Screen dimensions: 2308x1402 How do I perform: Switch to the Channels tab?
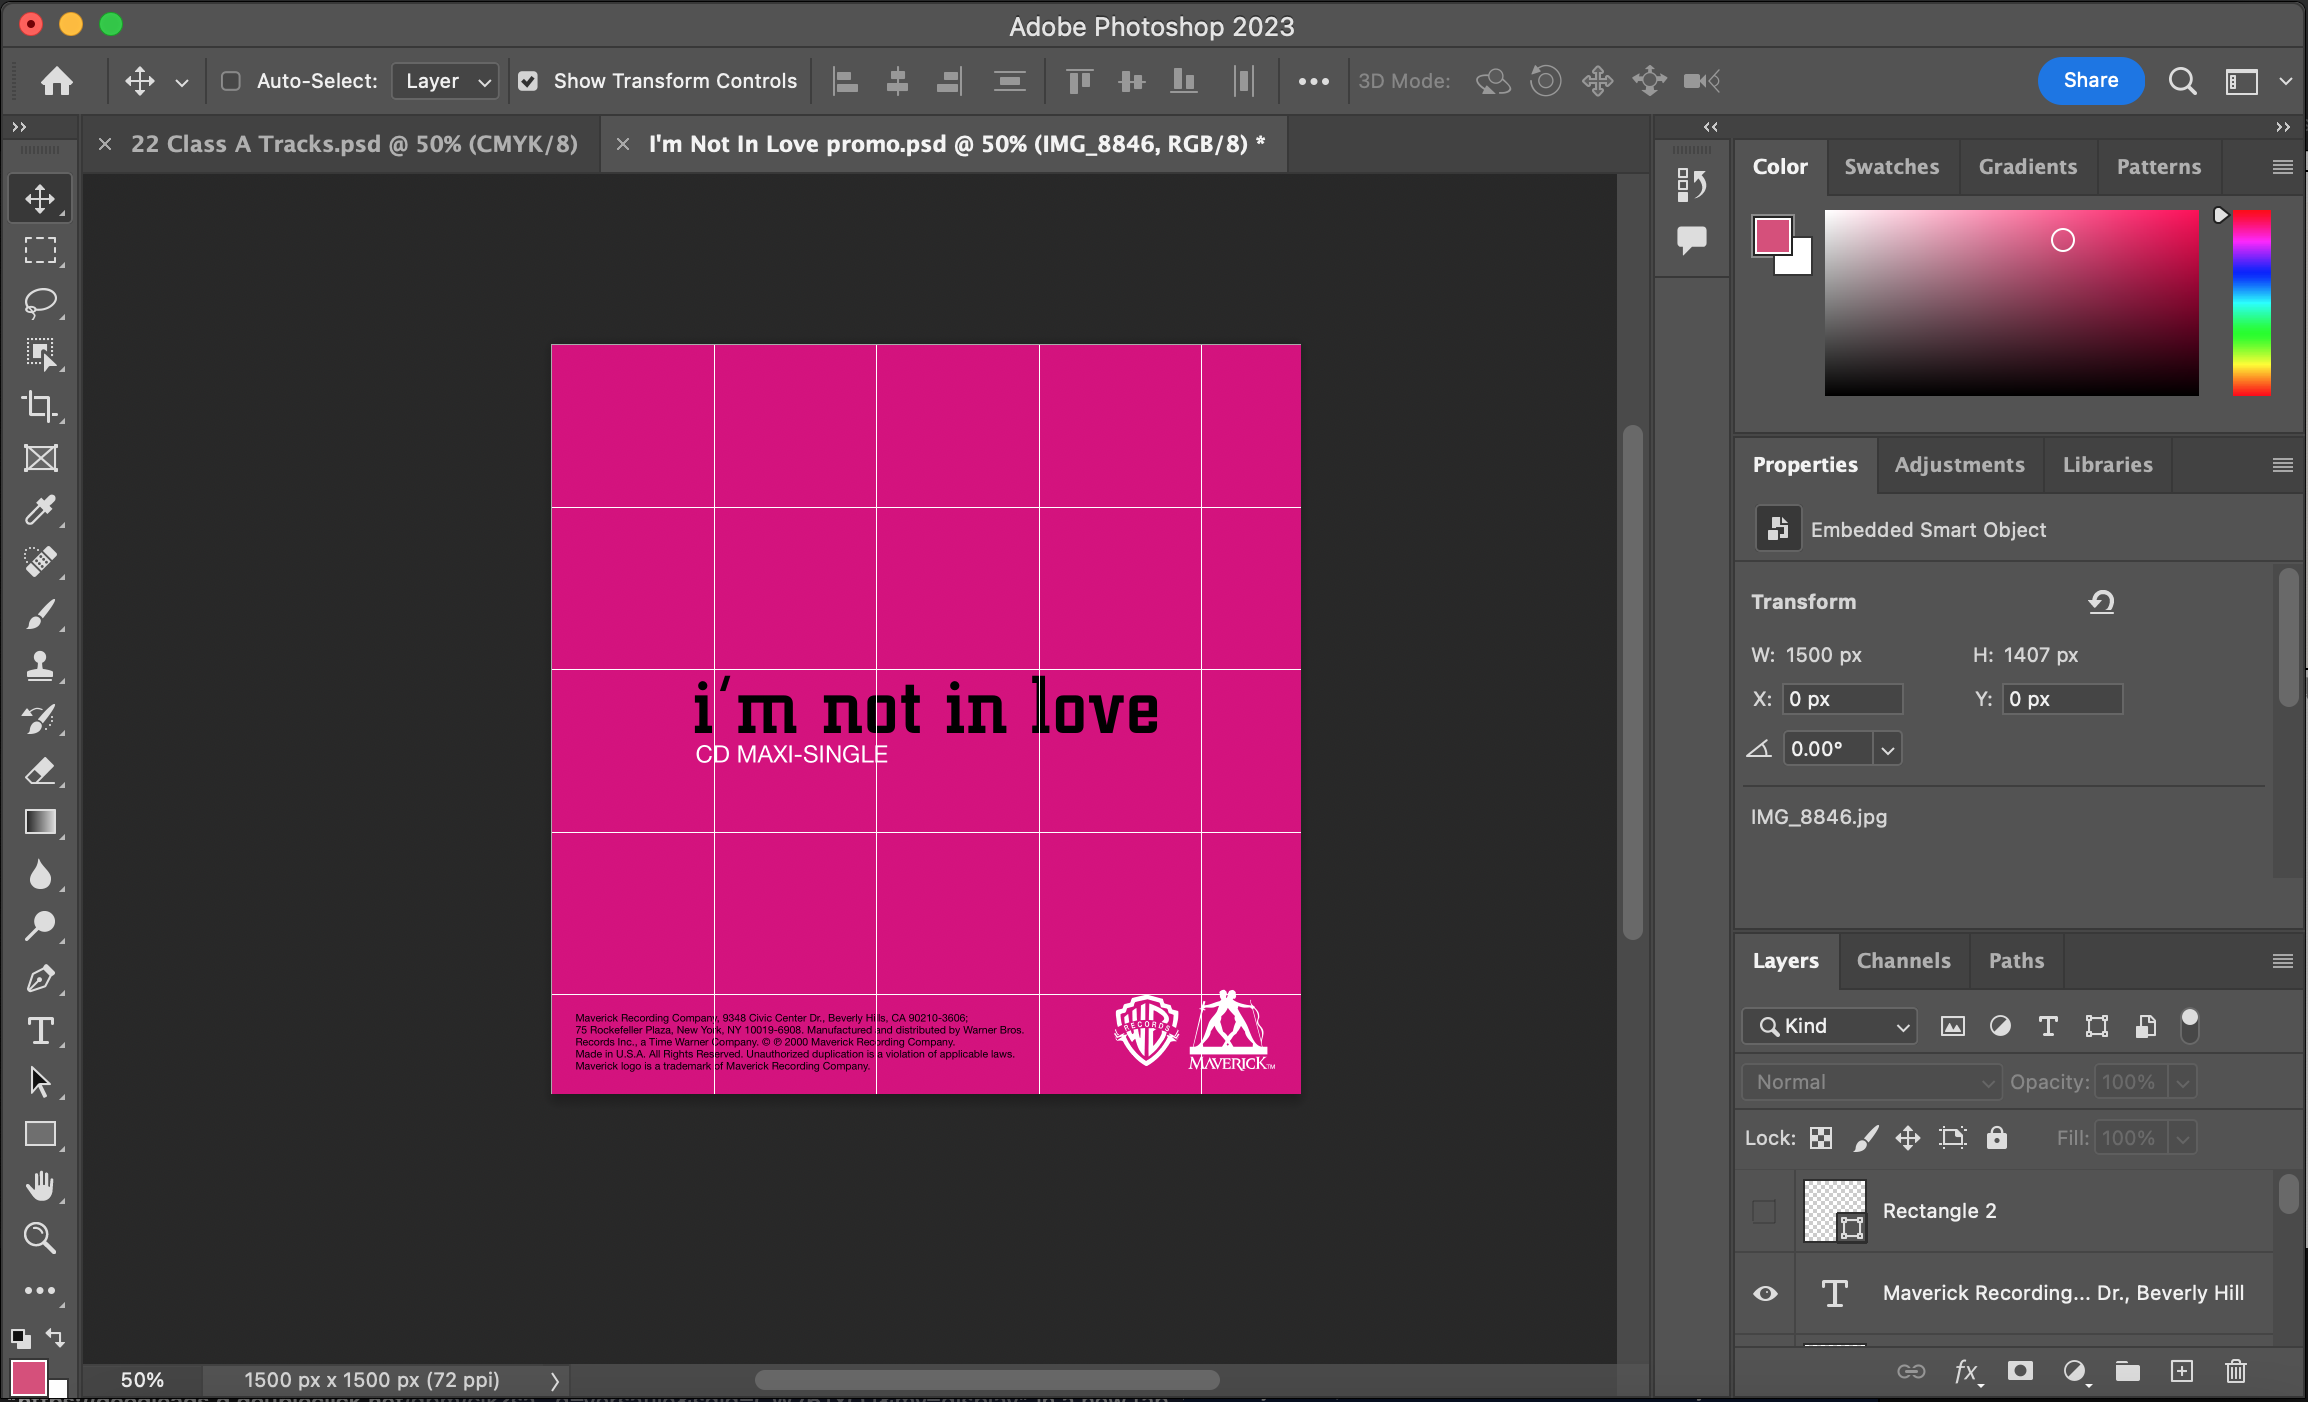pos(1902,960)
